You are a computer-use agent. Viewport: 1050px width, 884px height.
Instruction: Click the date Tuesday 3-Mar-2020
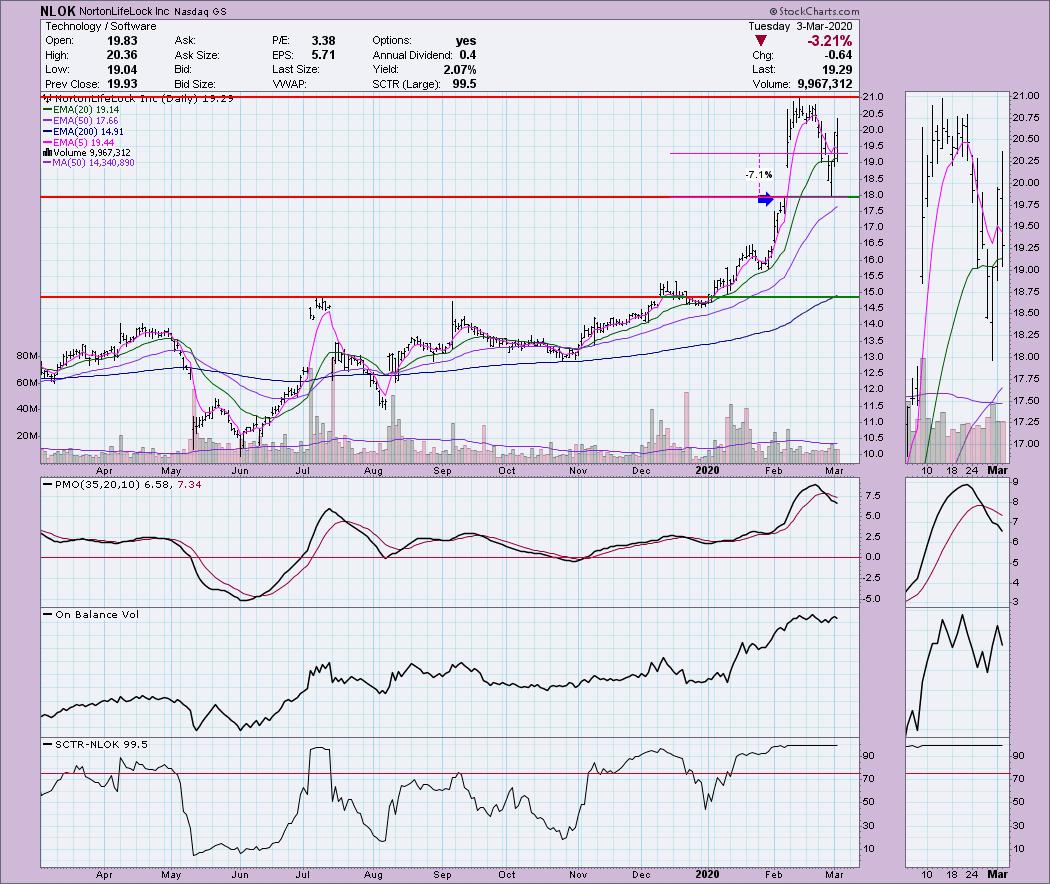(x=800, y=26)
